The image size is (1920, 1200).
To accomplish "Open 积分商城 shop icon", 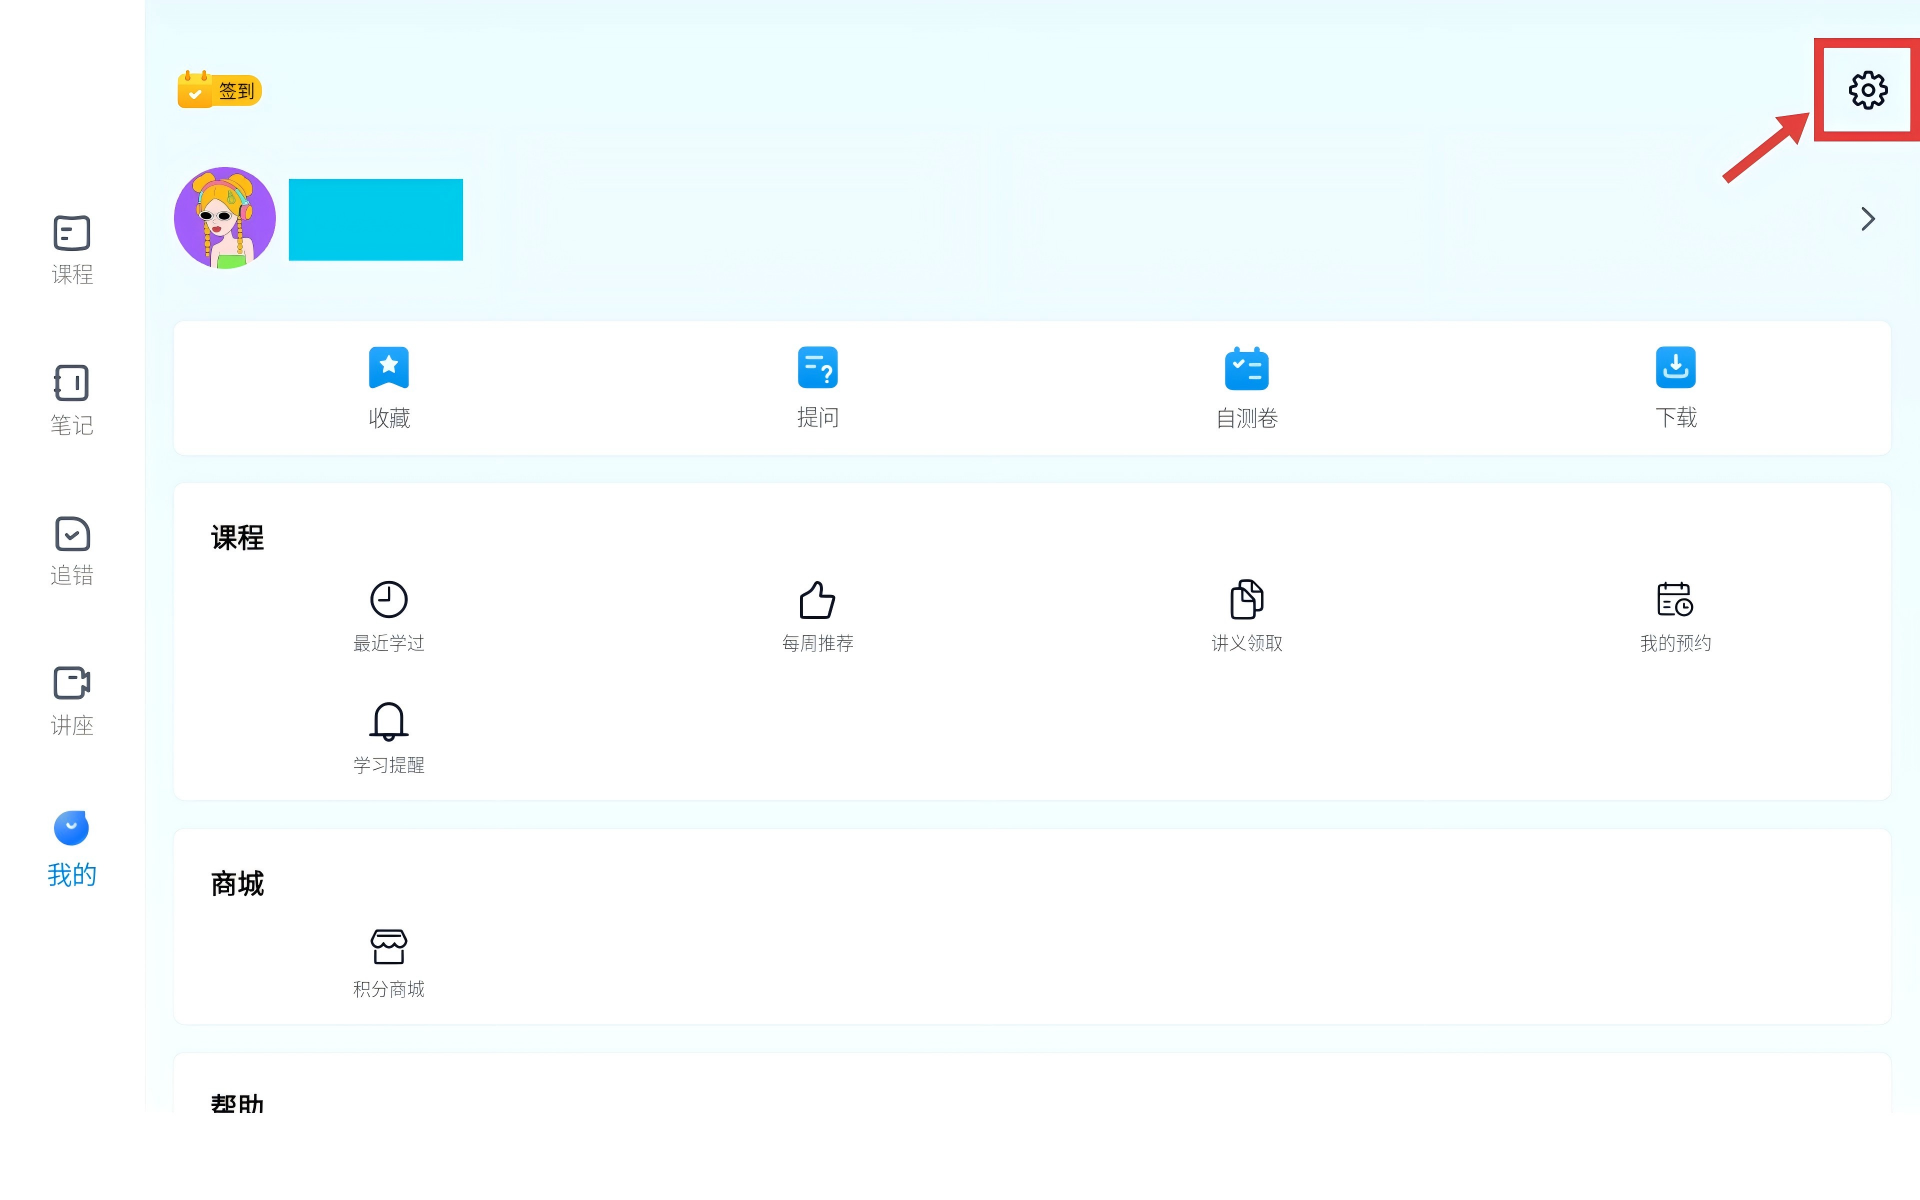I will [x=389, y=945].
